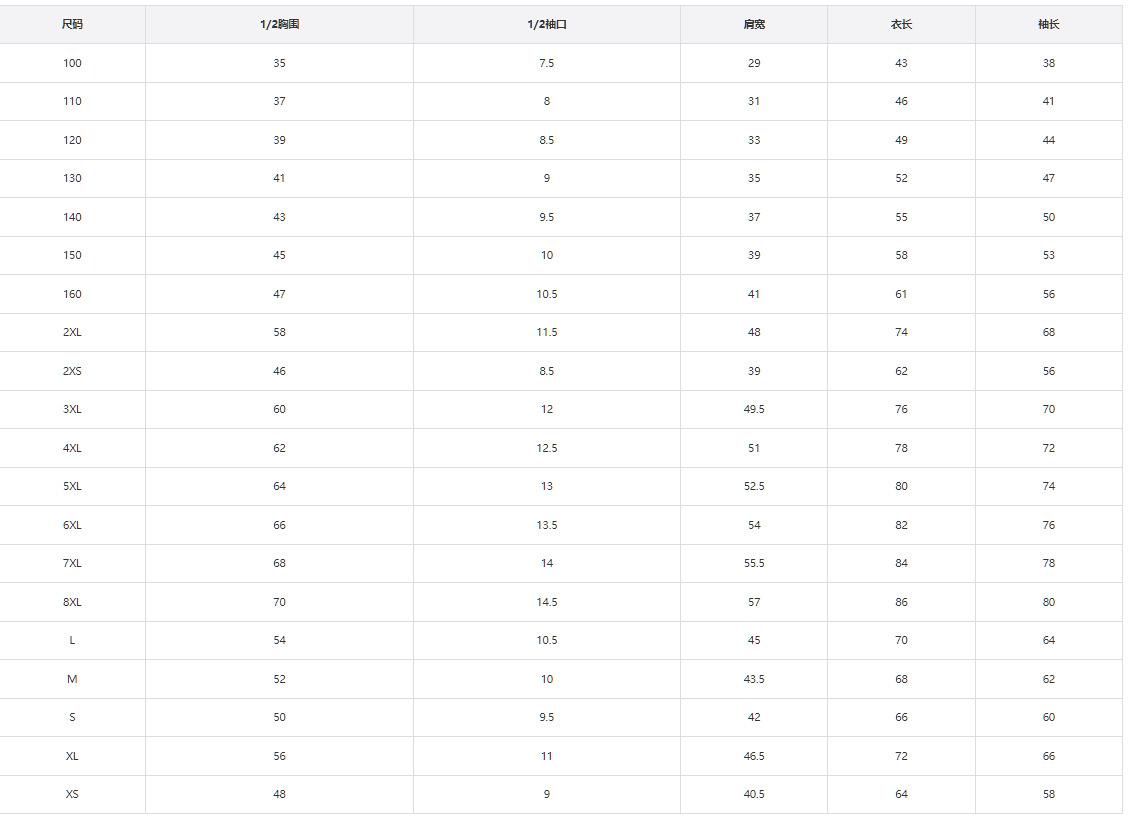The width and height of the screenshot is (1130, 818).
Task: Select the size 100 row label
Action: 72,63
